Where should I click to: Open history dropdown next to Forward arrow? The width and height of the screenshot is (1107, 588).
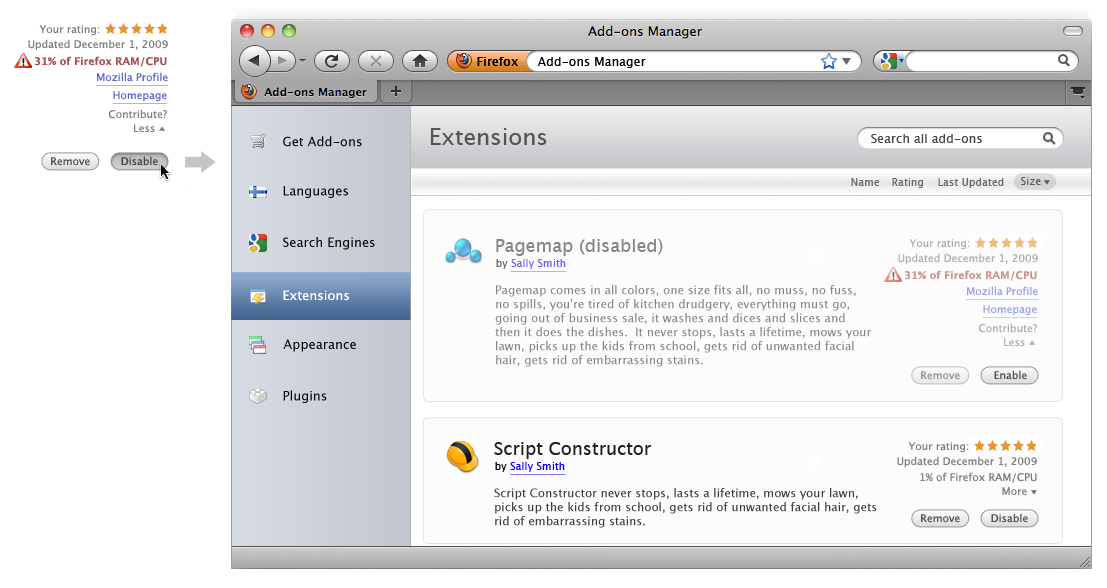click(302, 61)
